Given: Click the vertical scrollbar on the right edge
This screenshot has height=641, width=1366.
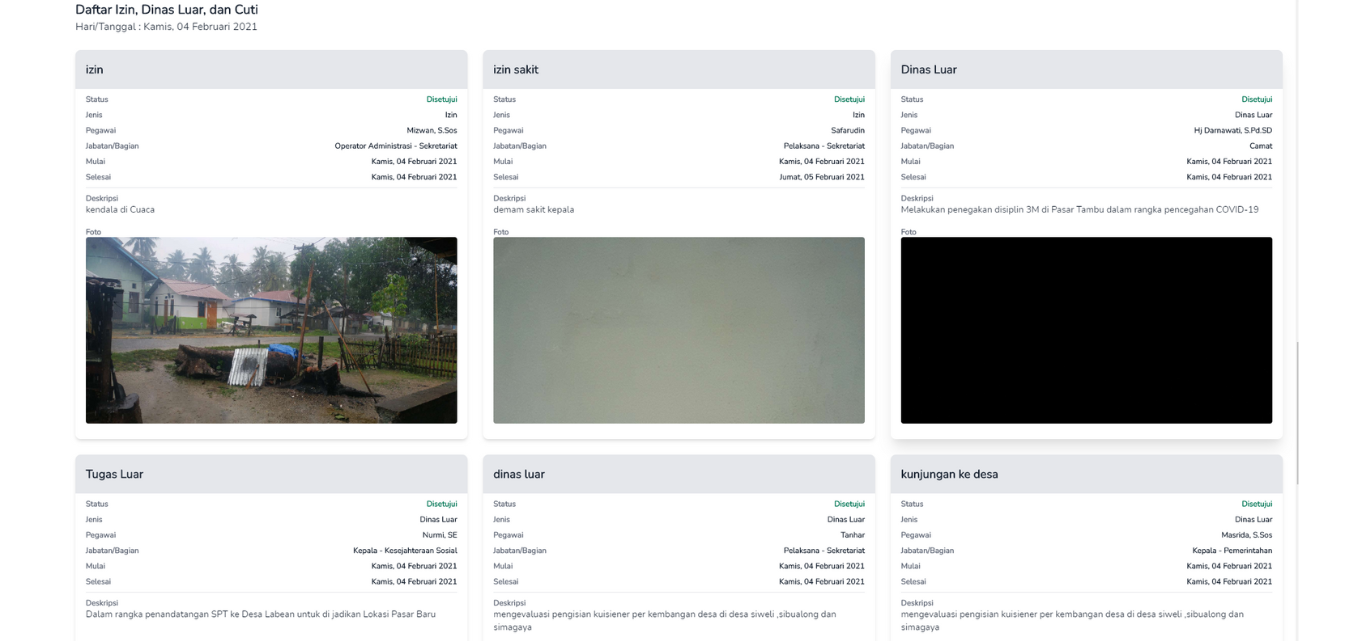Looking at the screenshot, I should pyautogui.click(x=1297, y=410).
